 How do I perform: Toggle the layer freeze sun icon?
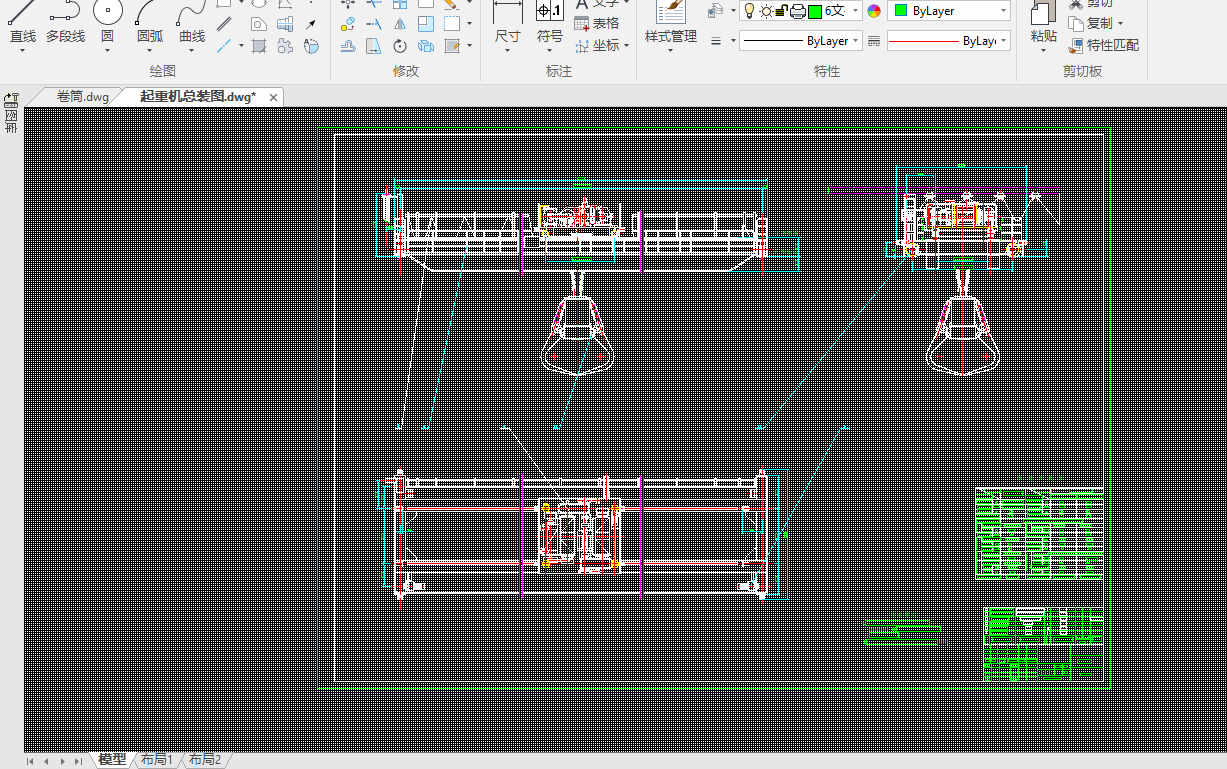tap(765, 11)
